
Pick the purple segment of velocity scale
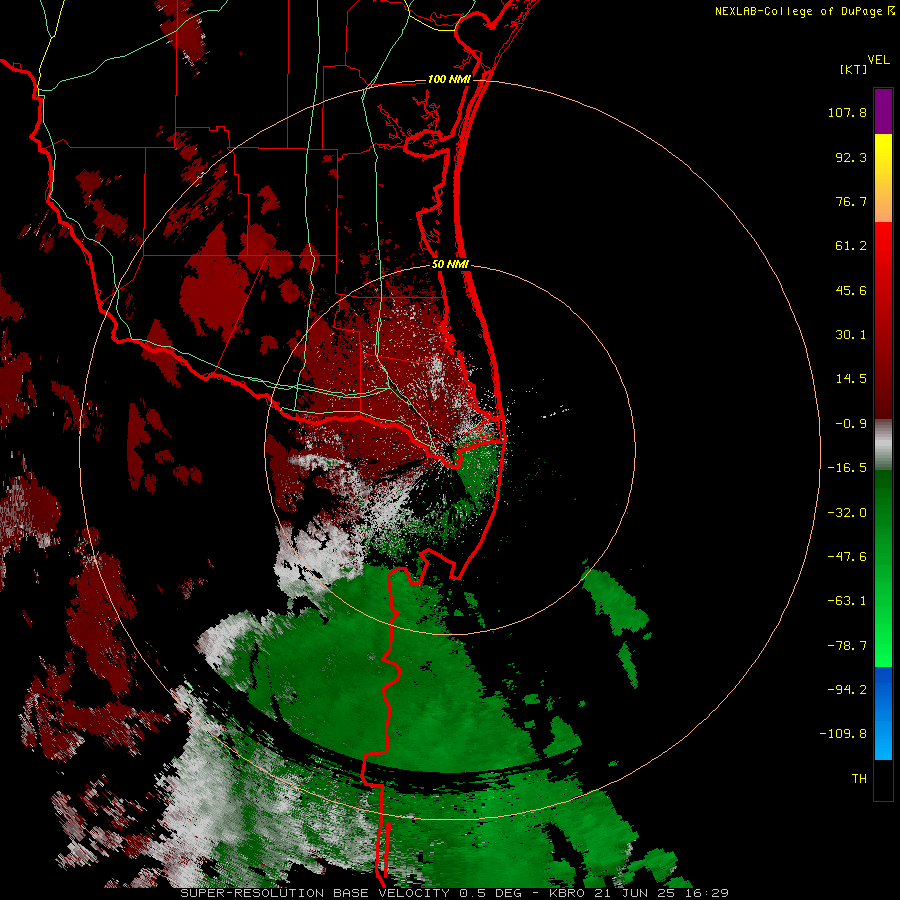pos(883,111)
